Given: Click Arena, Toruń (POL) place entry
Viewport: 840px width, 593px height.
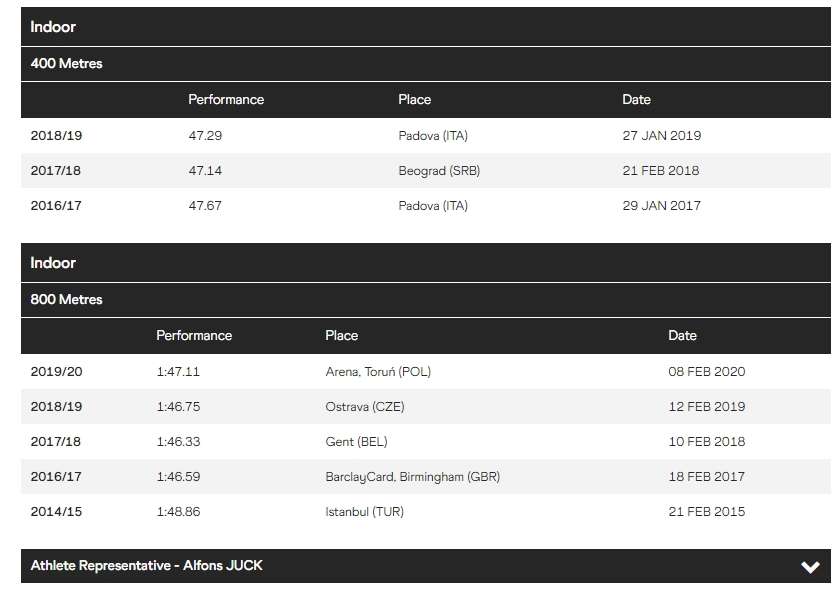Looking at the screenshot, I should 378,372.
